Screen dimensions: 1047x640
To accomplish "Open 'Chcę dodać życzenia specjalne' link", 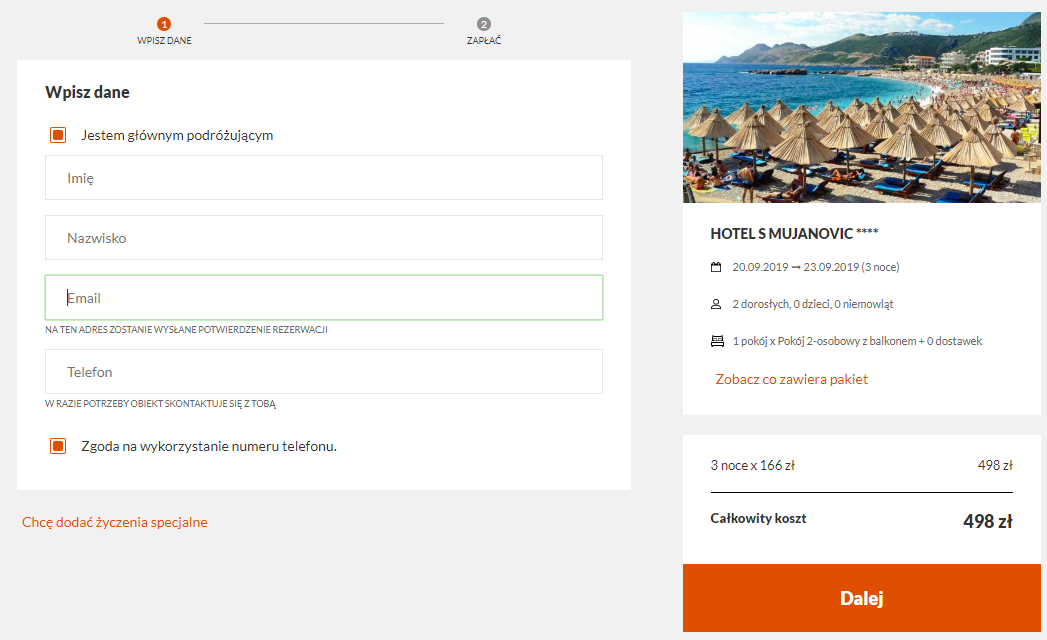I will tap(115, 522).
